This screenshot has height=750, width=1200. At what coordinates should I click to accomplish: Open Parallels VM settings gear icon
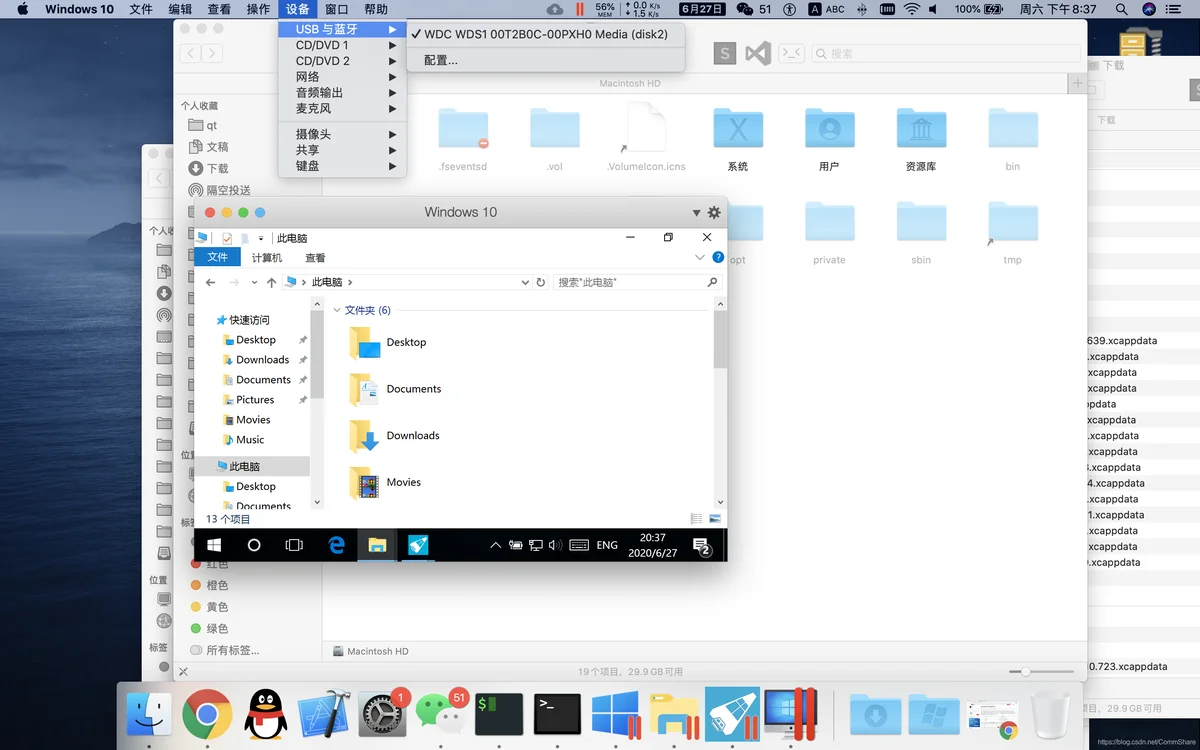pos(714,212)
